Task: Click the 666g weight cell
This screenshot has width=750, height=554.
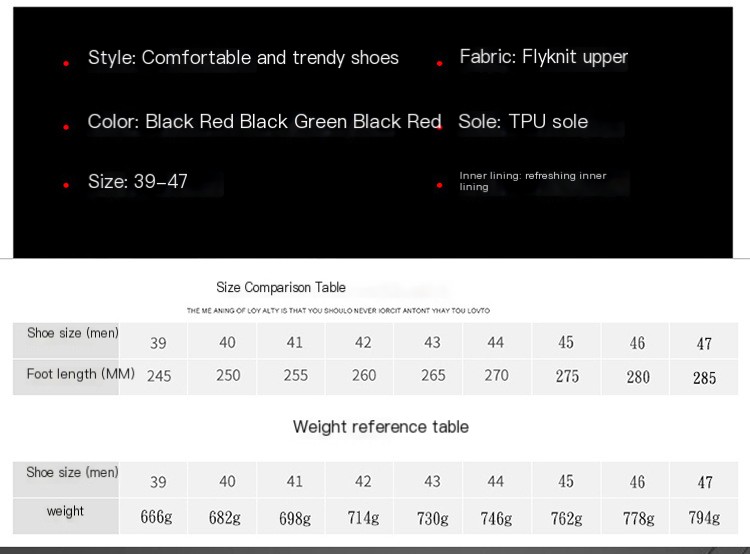Action: coord(156,517)
